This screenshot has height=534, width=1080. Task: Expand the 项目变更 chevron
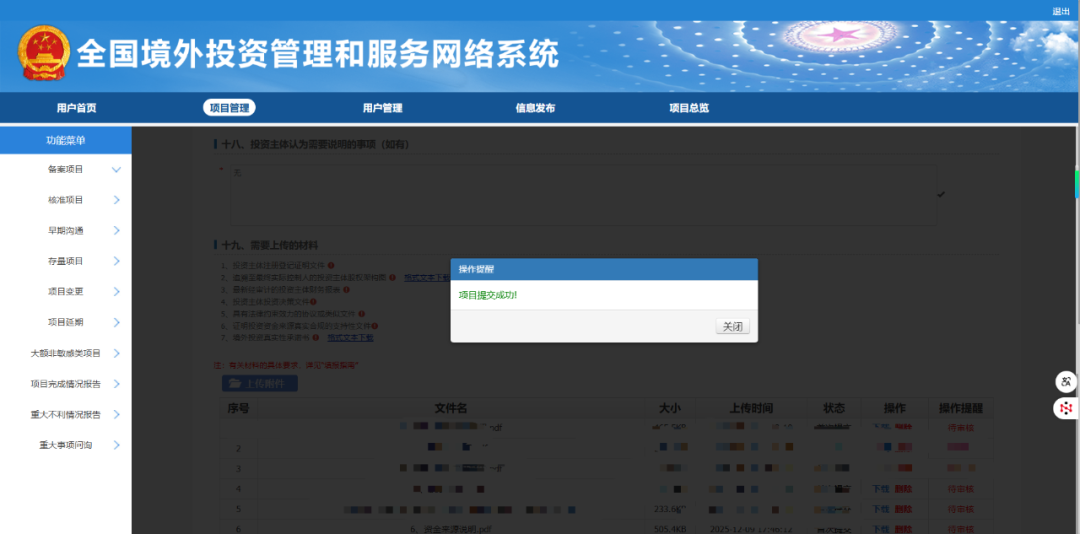[116, 291]
